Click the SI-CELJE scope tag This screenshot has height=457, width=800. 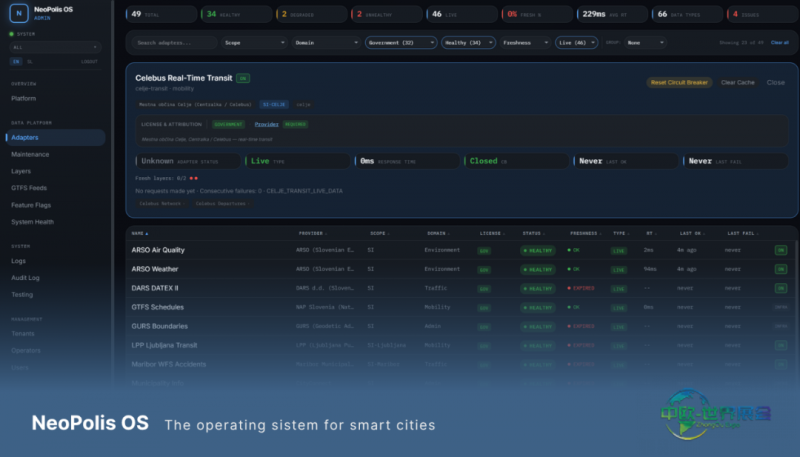point(274,105)
